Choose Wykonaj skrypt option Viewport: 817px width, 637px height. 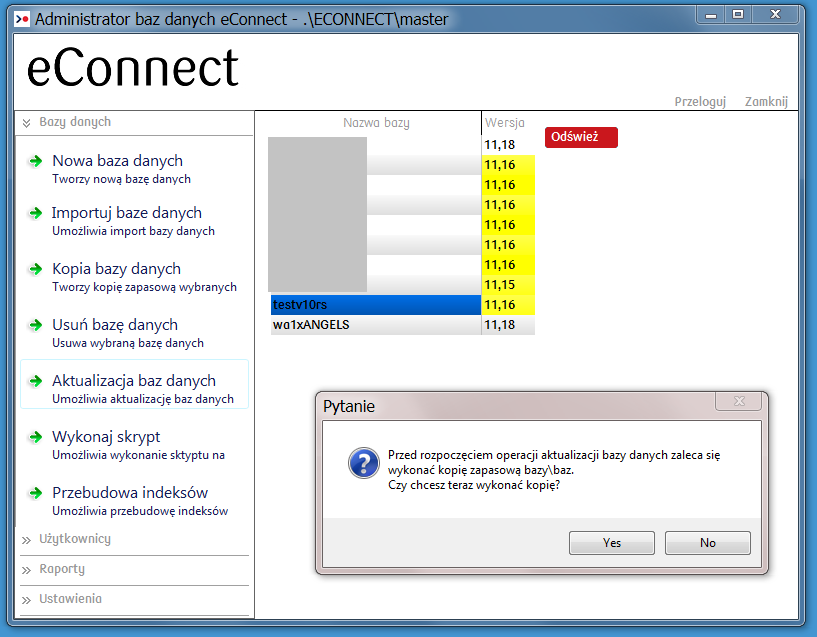coord(106,436)
